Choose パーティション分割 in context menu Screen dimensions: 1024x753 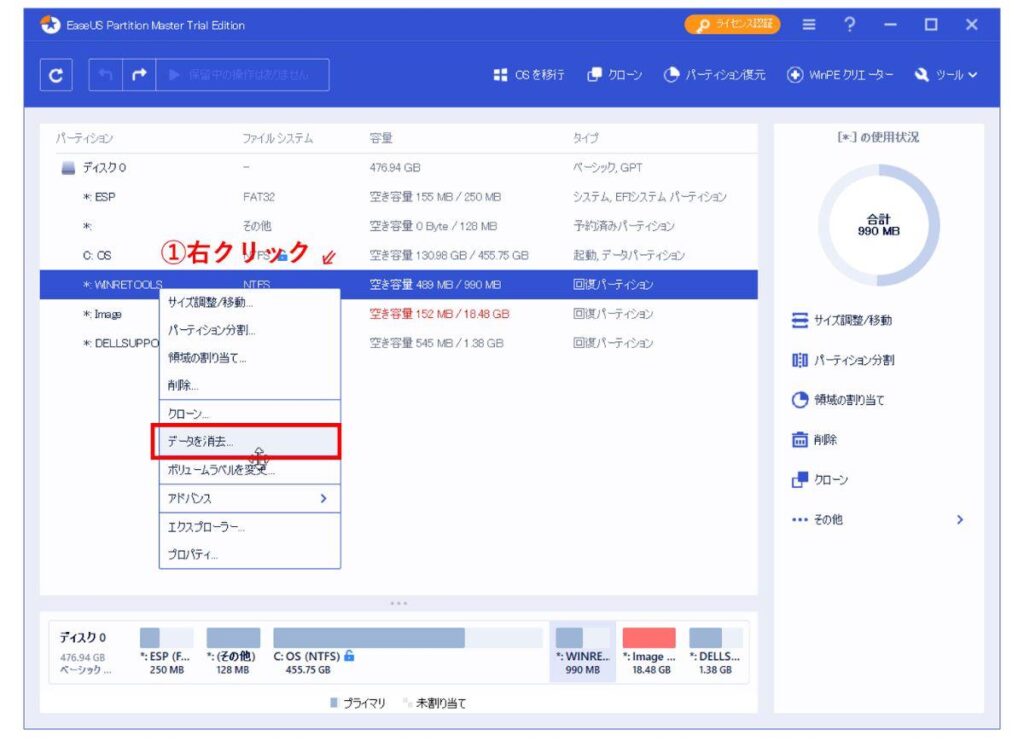(x=249, y=330)
